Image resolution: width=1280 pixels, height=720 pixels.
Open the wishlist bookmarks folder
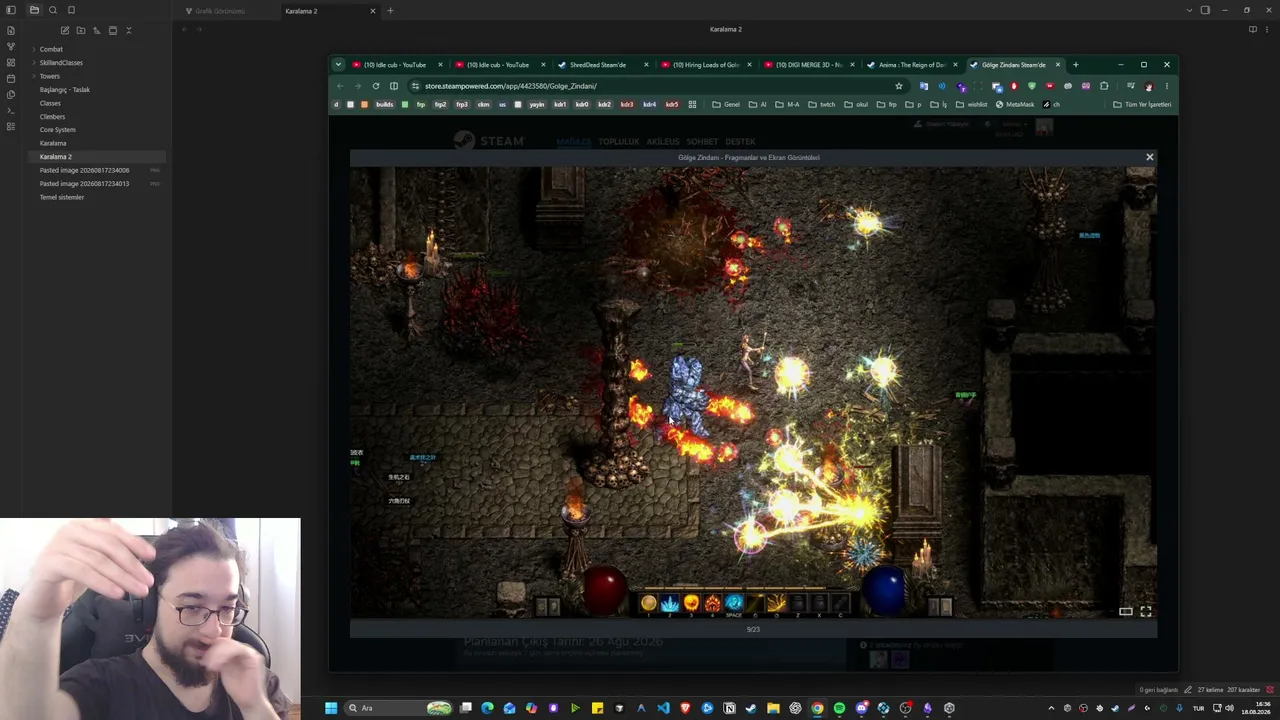click(972, 104)
